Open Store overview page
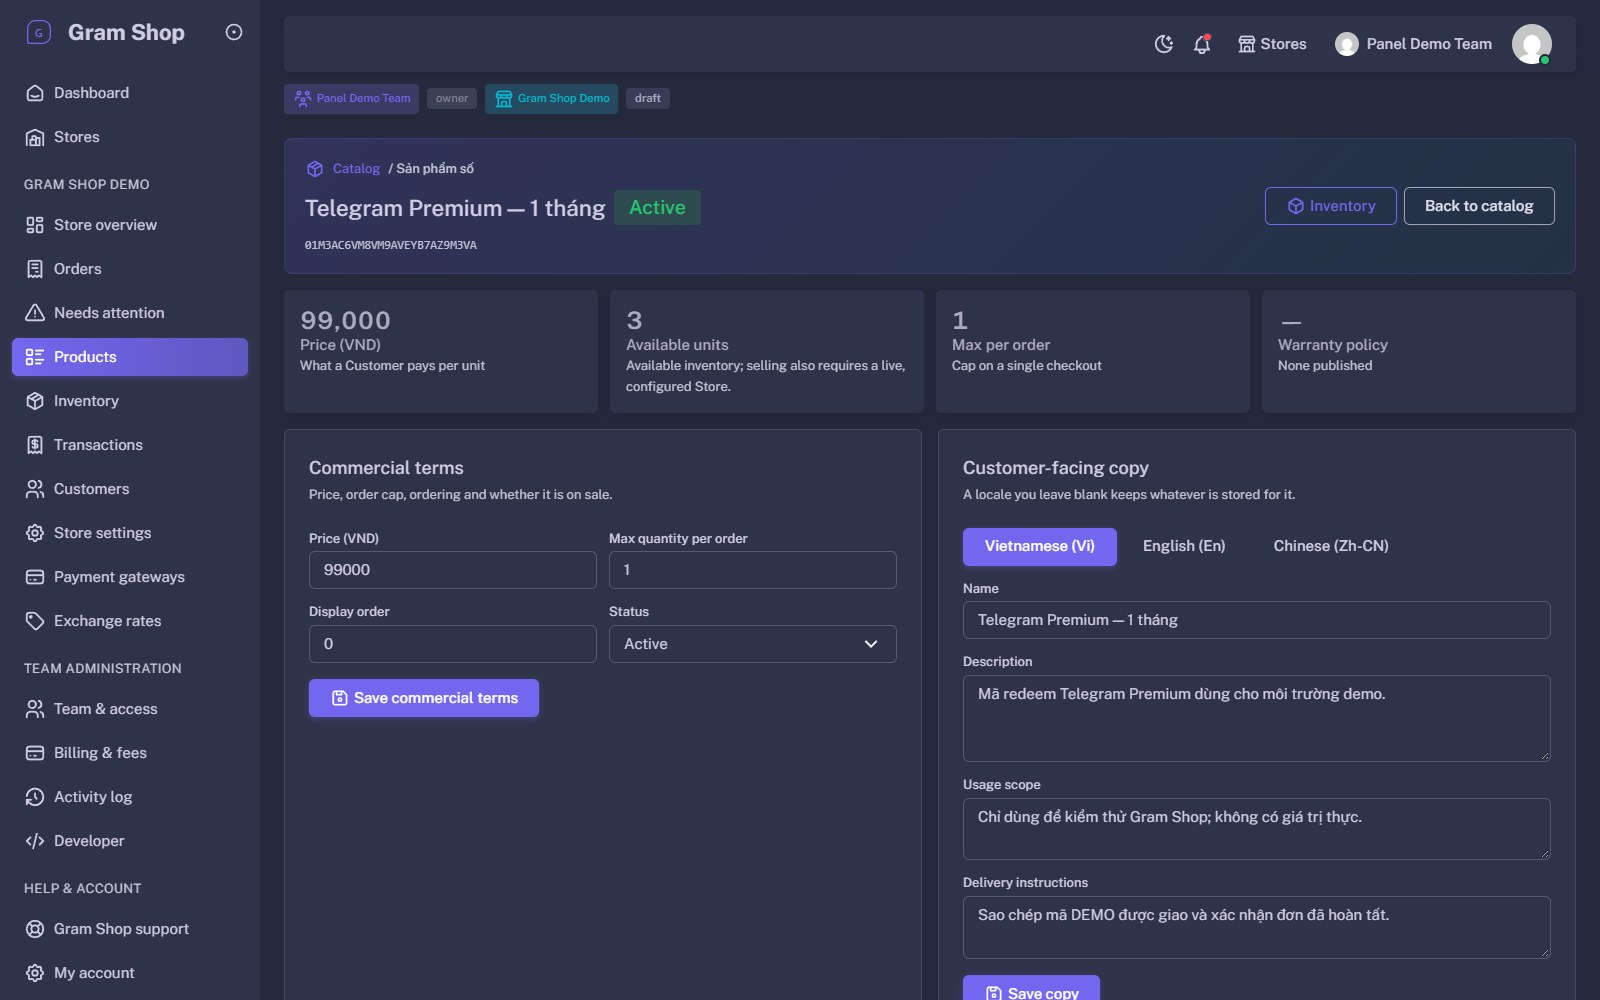Image resolution: width=1600 pixels, height=1000 pixels. [130, 225]
